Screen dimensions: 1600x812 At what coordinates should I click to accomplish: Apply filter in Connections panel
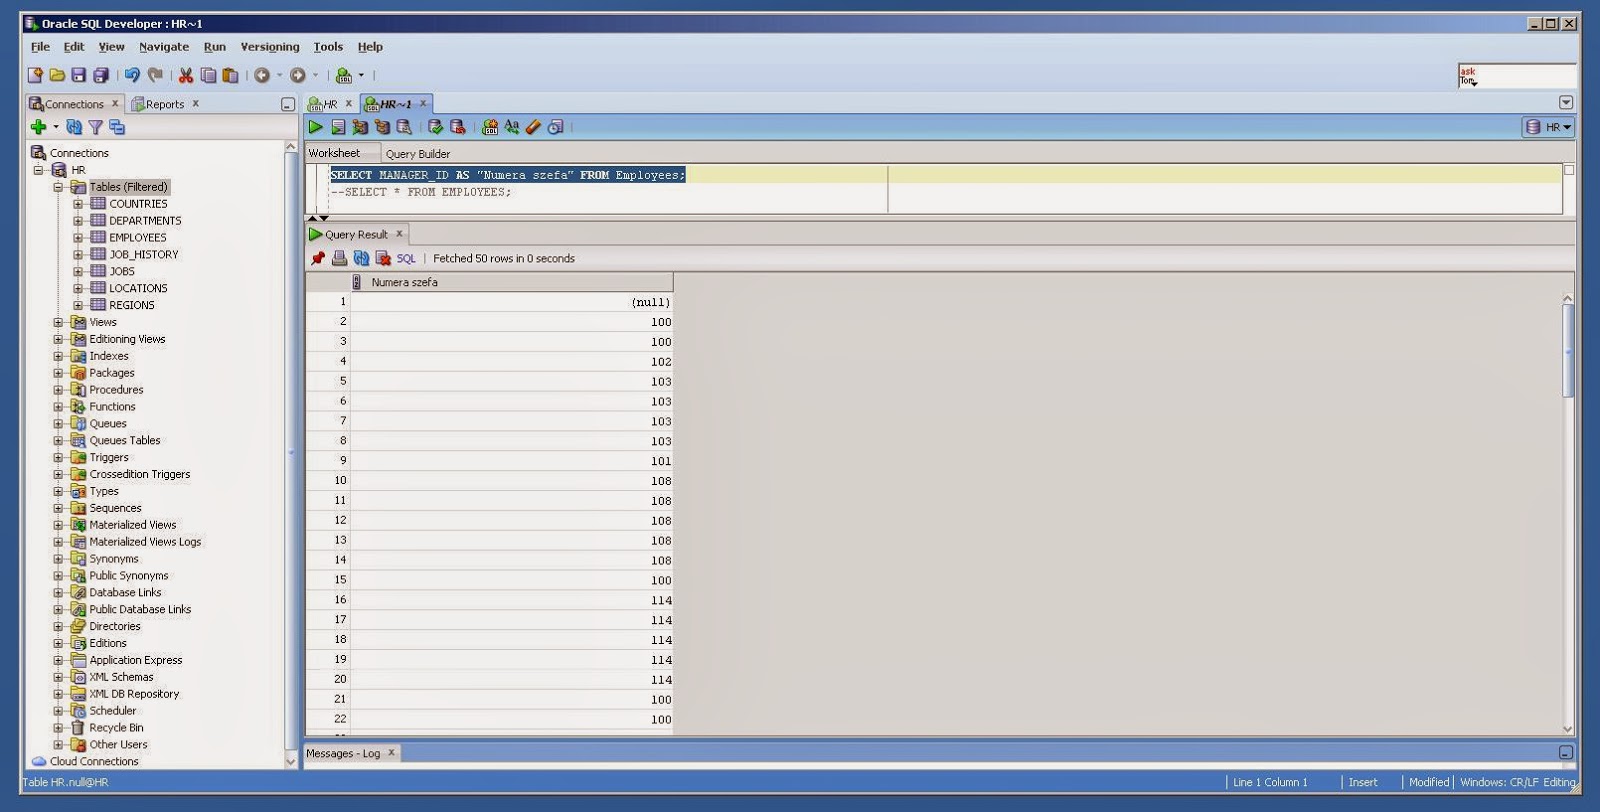point(96,127)
